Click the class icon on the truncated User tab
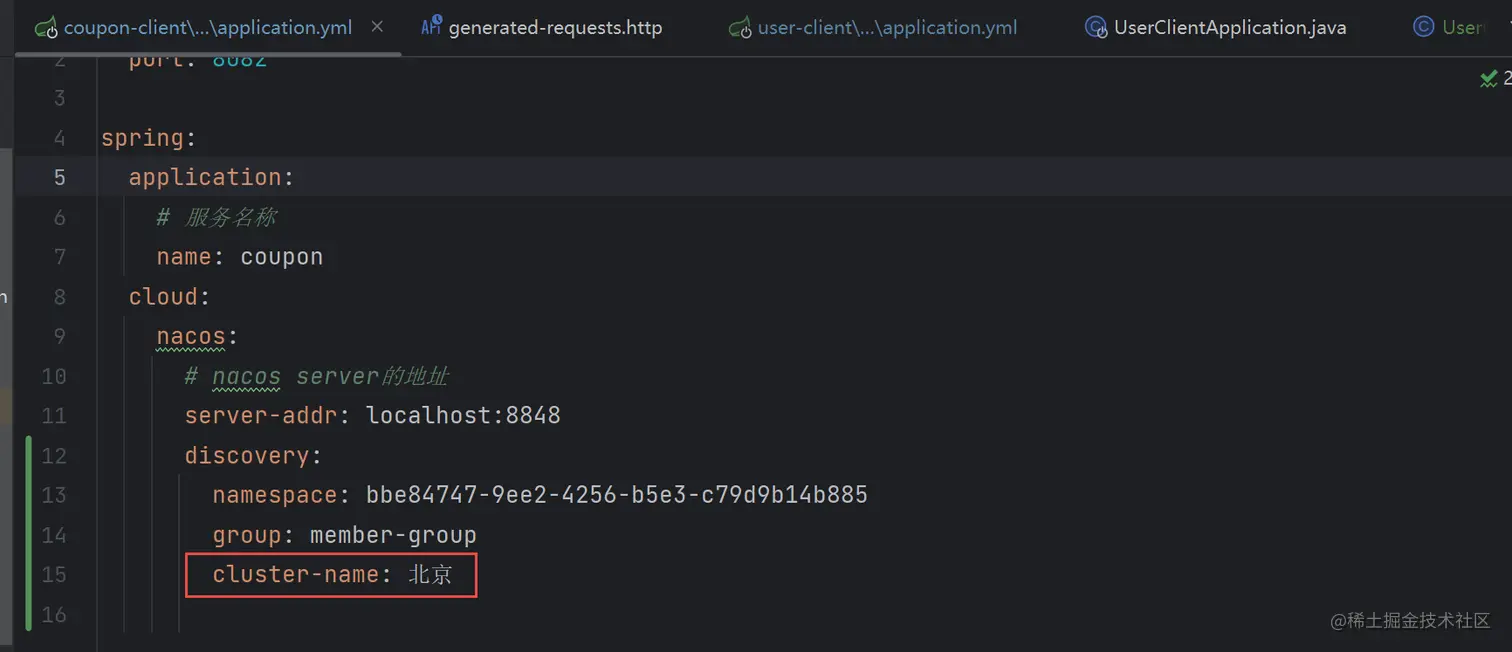The image size is (1512, 652). [x=1423, y=27]
